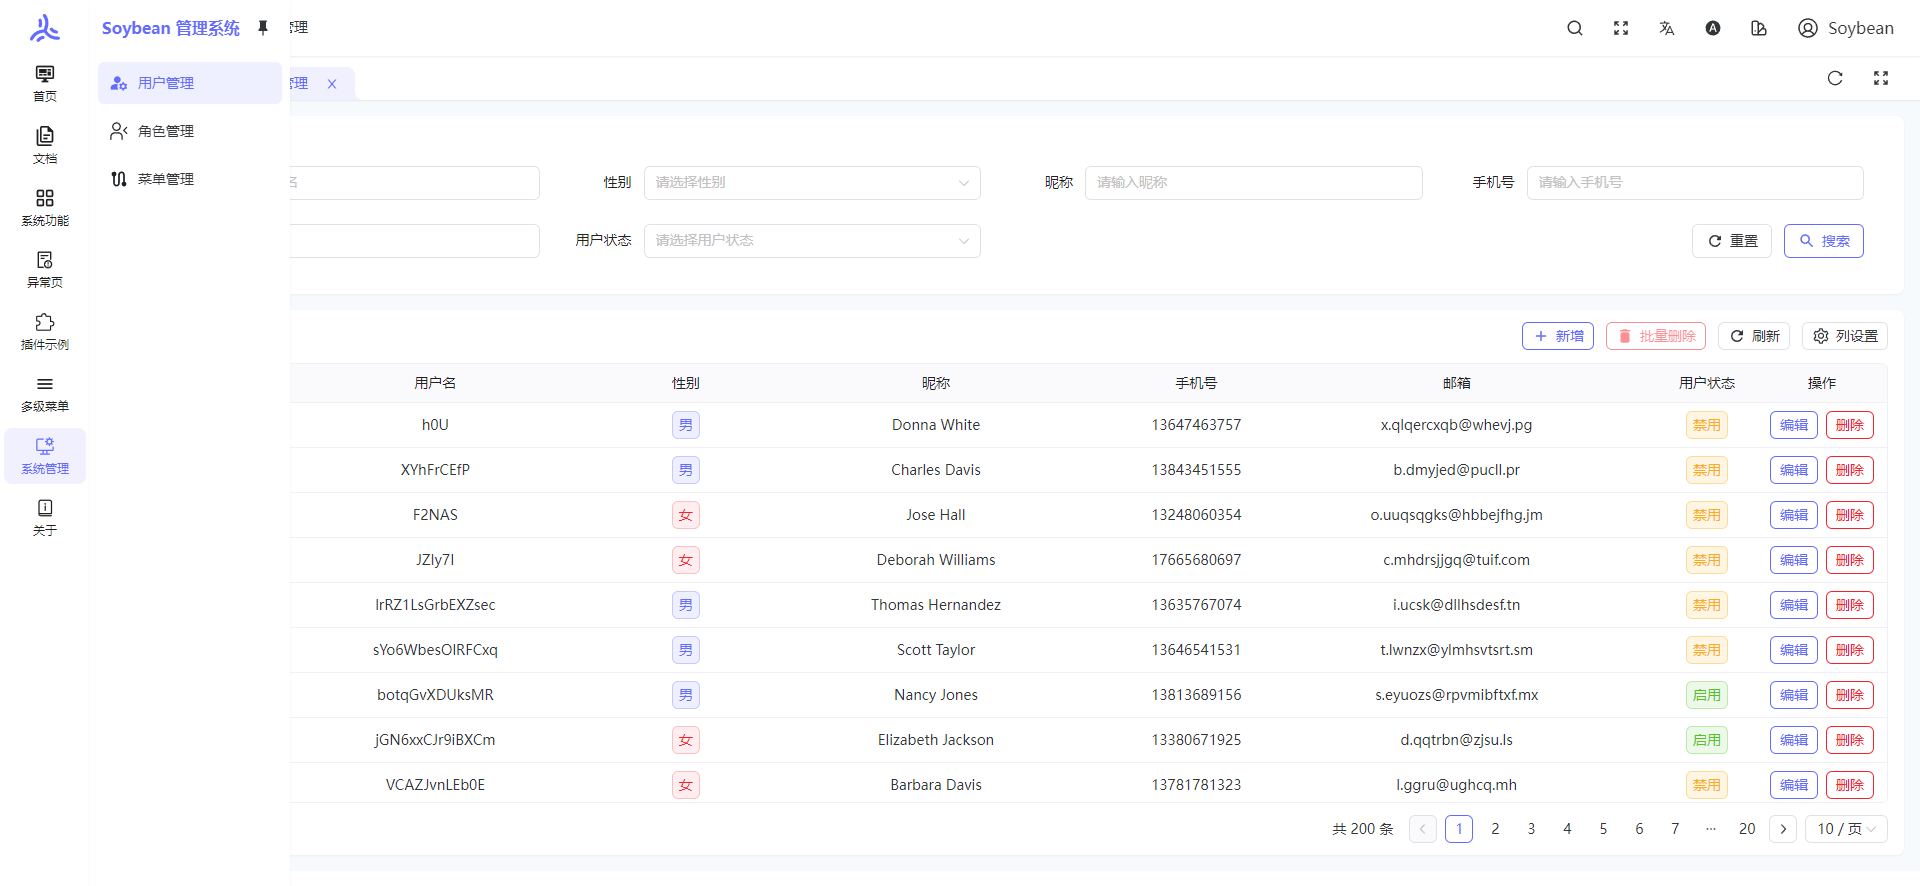
Task: Toggle the dark/light theme mode icon
Action: [x=1712, y=28]
